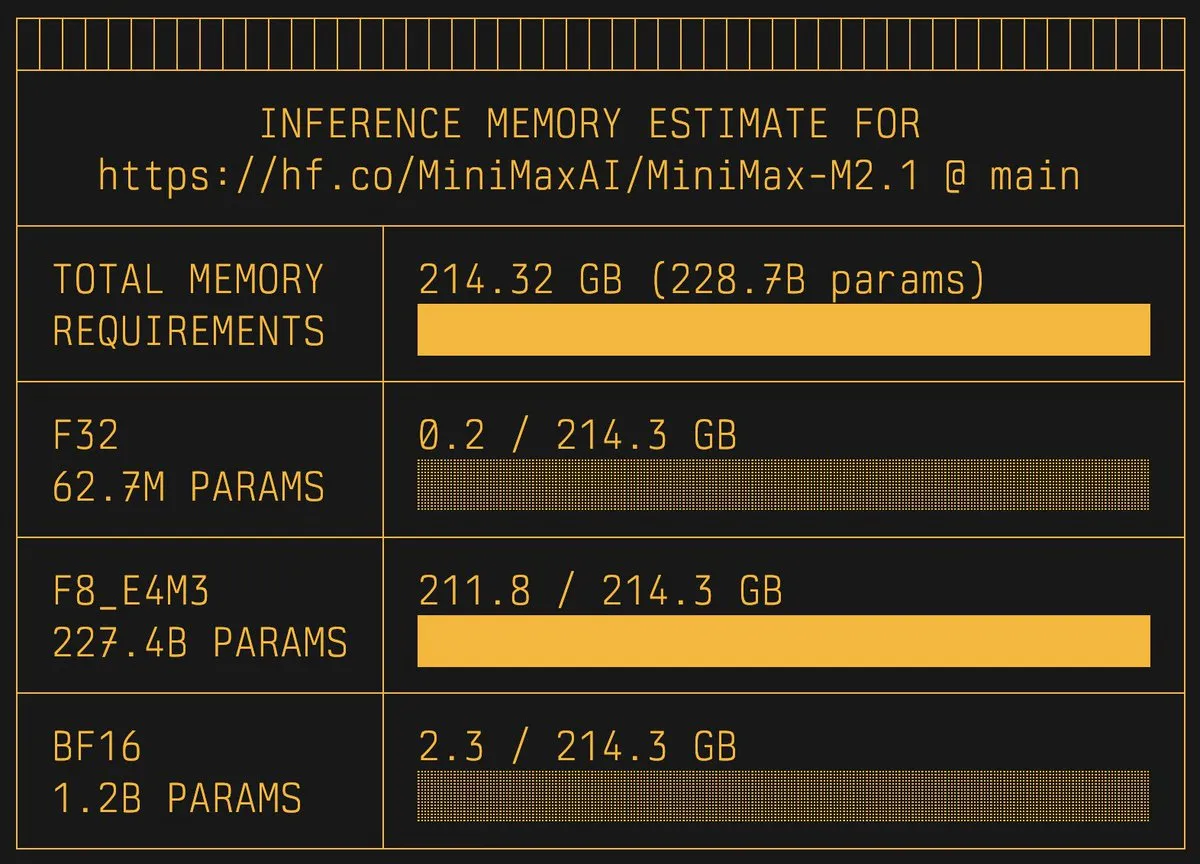Image resolution: width=1200 pixels, height=864 pixels.
Task: Click the 1.2B PARAMS text
Action: (x=177, y=798)
